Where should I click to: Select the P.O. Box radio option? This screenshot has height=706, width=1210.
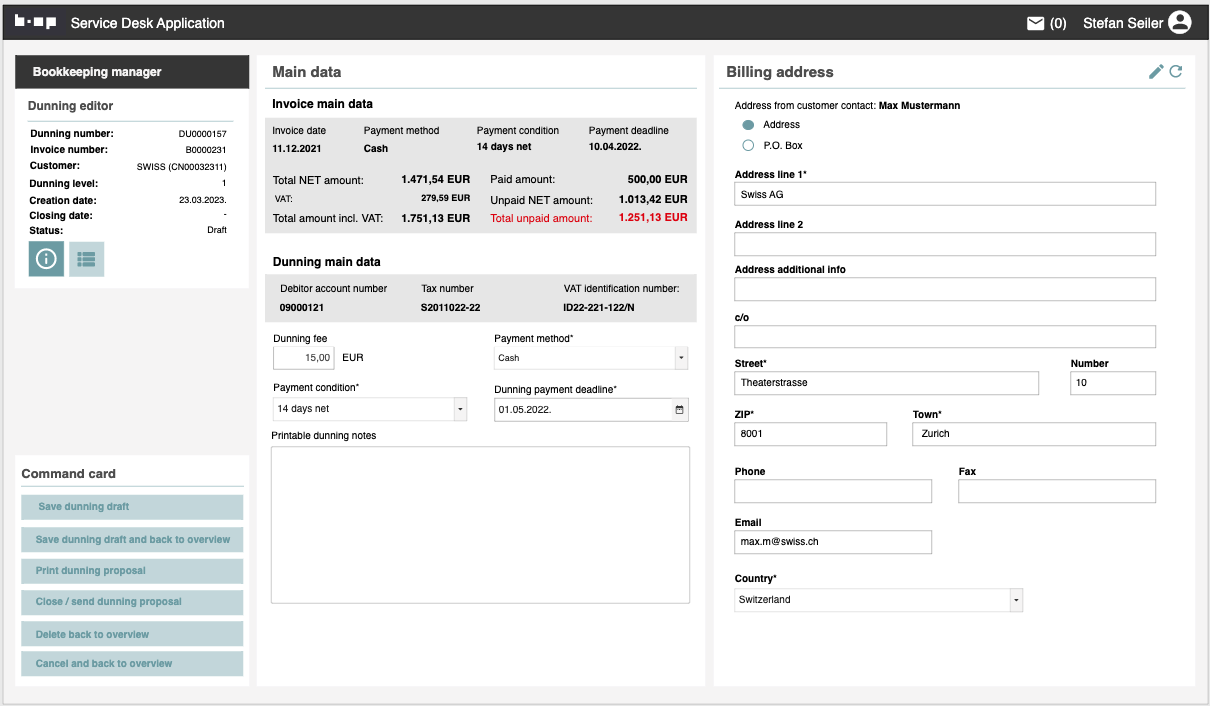(748, 146)
